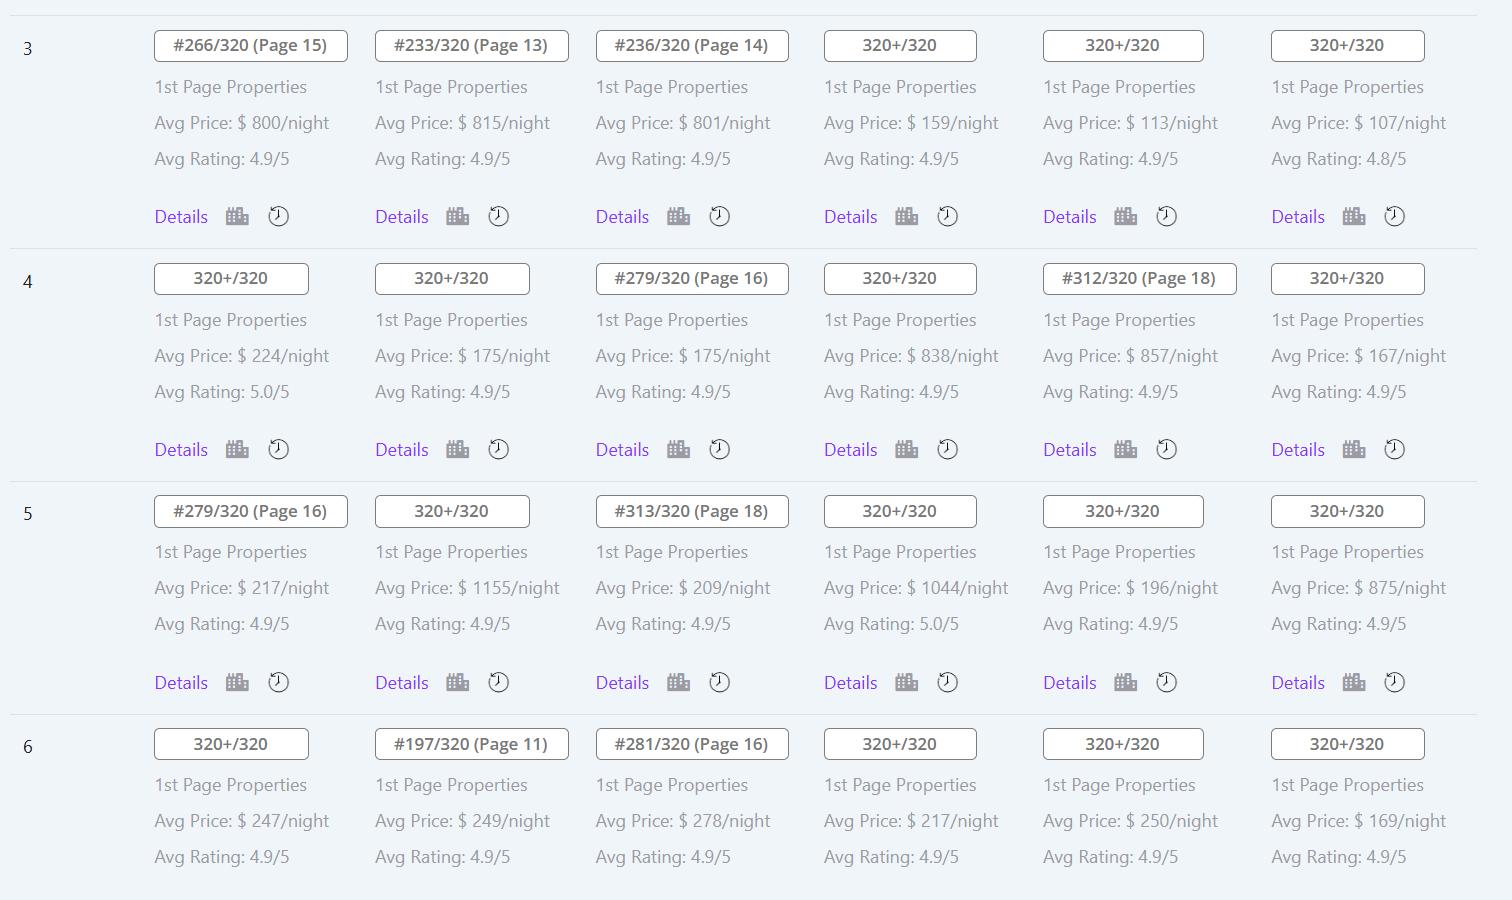Click the #233/320 (Page 13) rank badge
The width and height of the screenshot is (1512, 900).
[472, 46]
